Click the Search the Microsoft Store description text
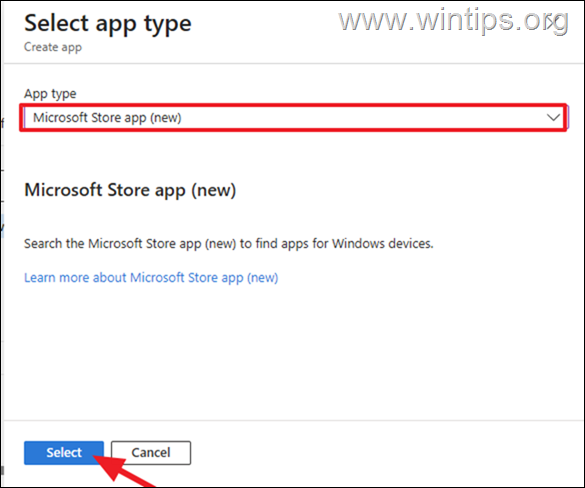This screenshot has width=585, height=488. click(229, 244)
